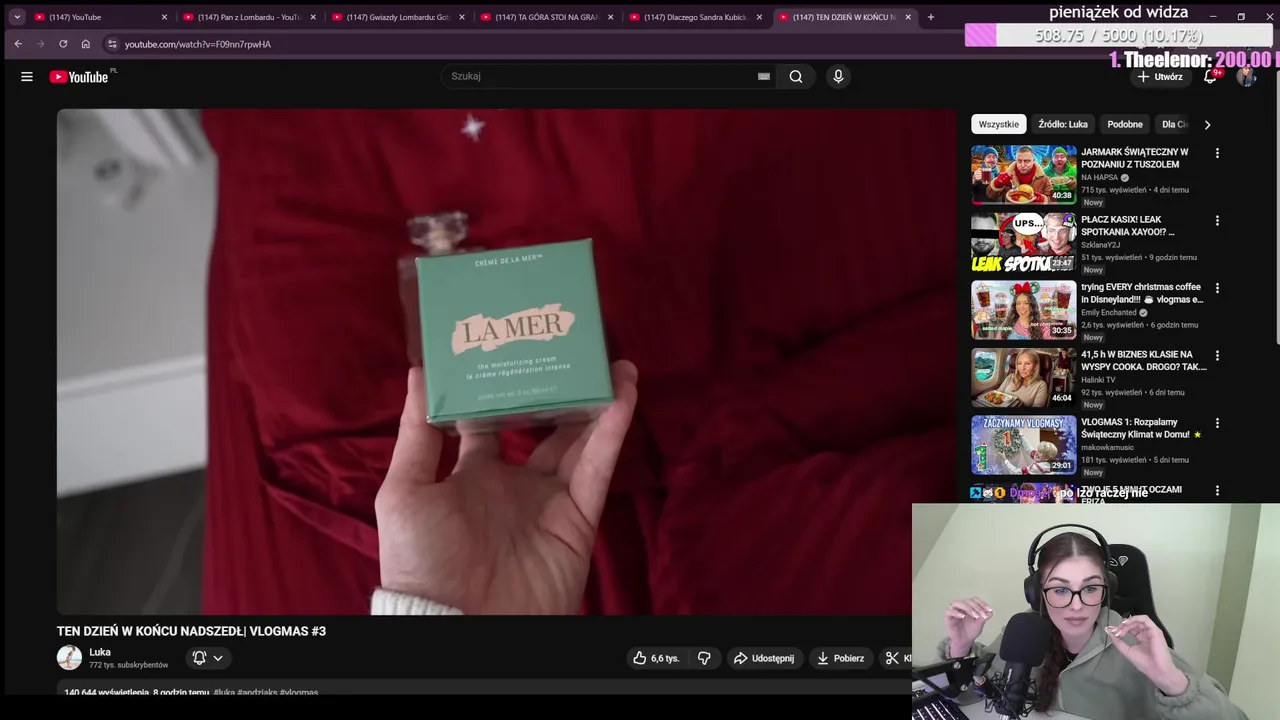The width and height of the screenshot is (1280, 720).
Task: Click the video player showing La Mer box
Action: [x=506, y=362]
